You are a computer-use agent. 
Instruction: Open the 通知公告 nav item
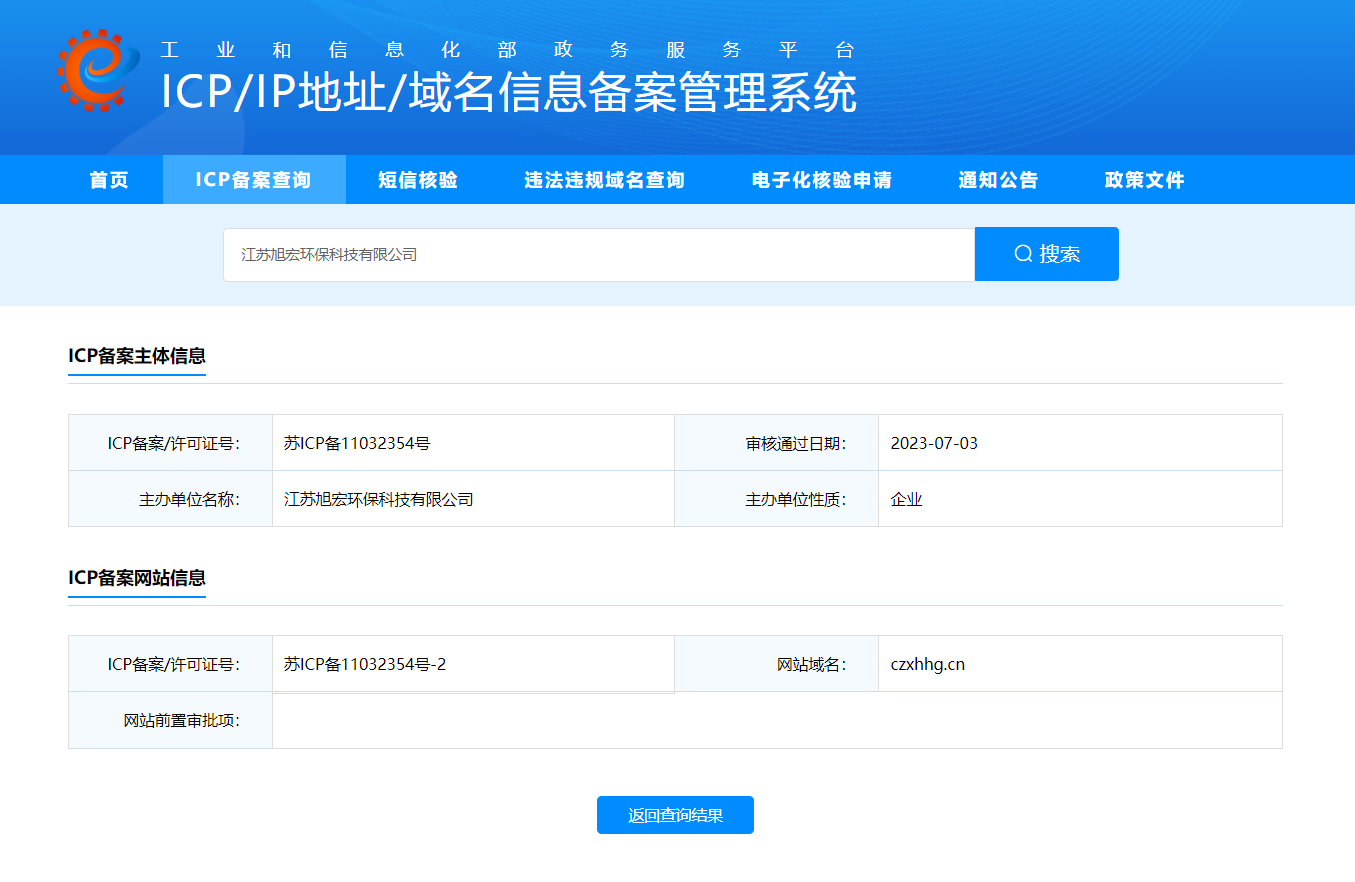[998, 180]
